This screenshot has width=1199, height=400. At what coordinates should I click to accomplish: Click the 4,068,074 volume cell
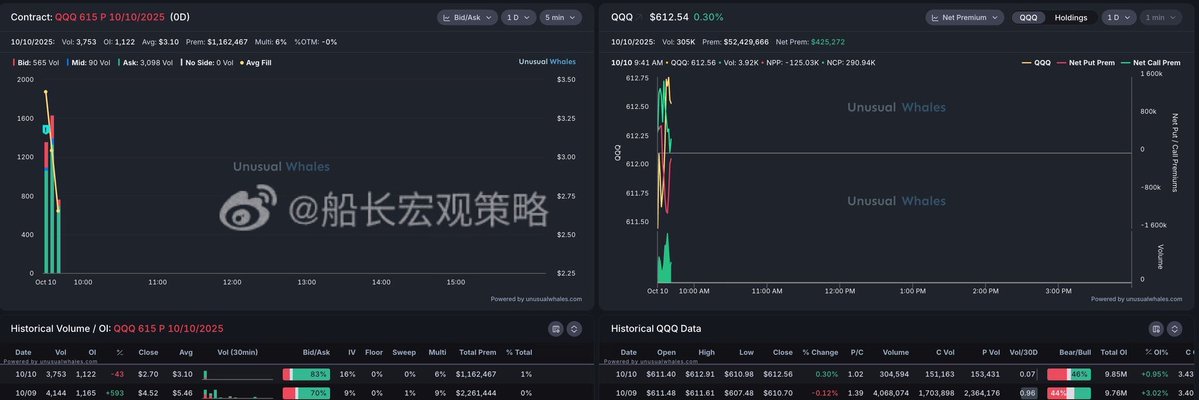pos(890,392)
